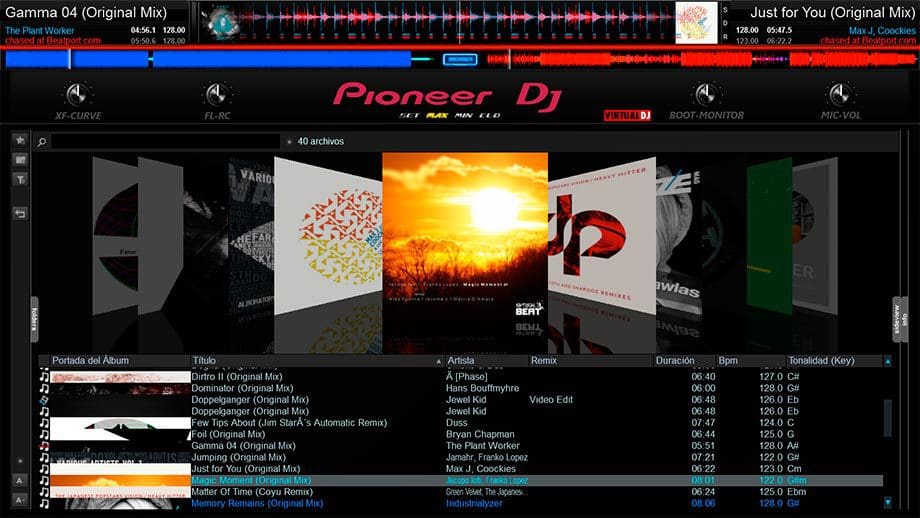Select Memory Remains (Original Mix) track
920x518 pixels.
257,503
